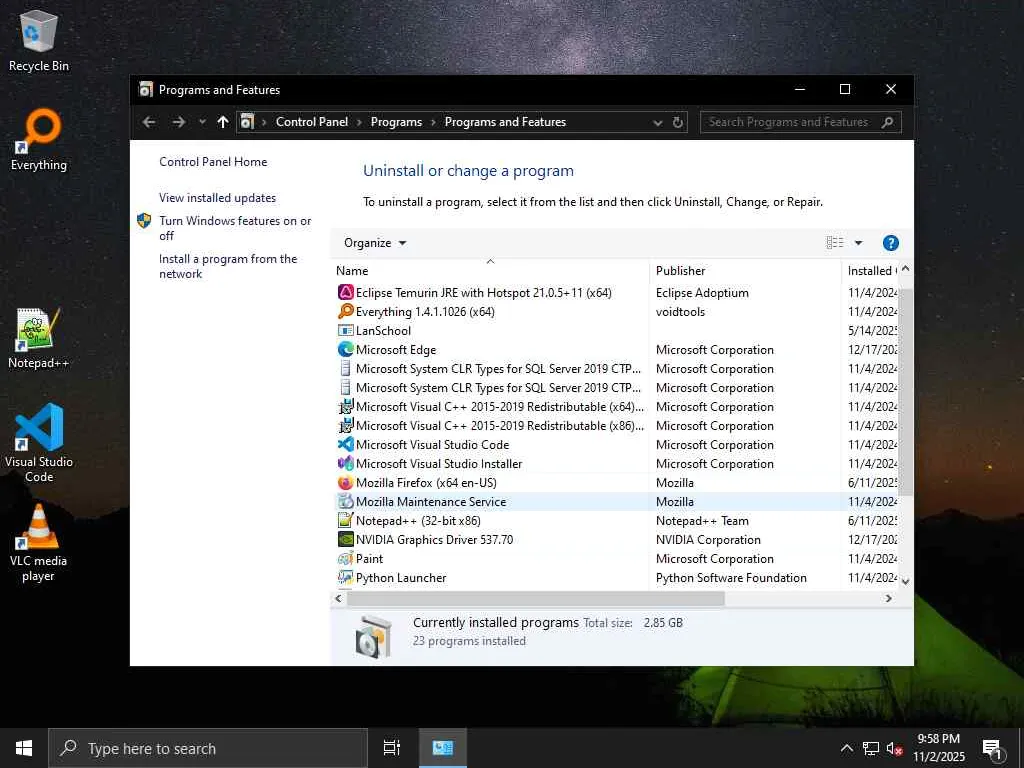Viewport: 1024px width, 768px height.
Task: Open the notifications Action Center
Action: click(x=993, y=748)
